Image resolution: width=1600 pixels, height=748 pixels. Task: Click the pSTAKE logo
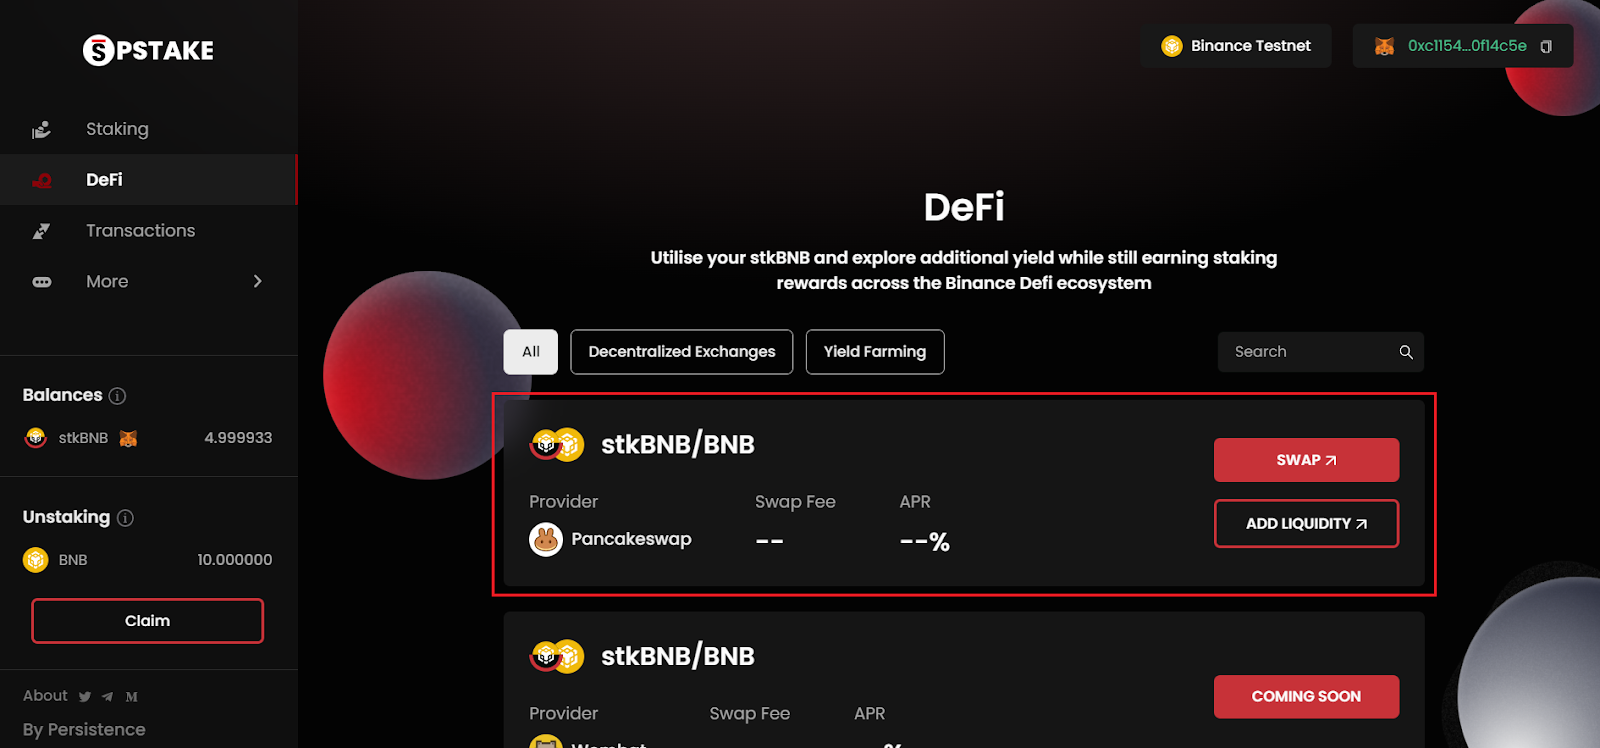pyautogui.click(x=148, y=50)
